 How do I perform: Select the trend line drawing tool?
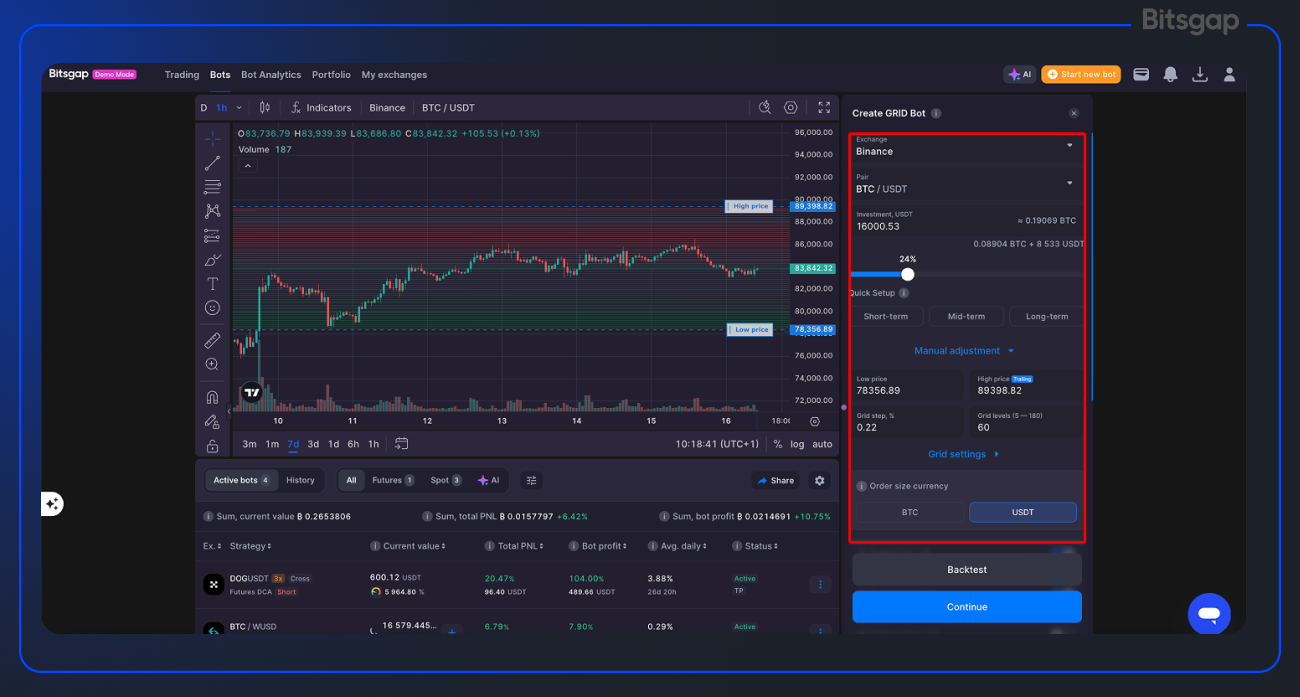pyautogui.click(x=212, y=163)
